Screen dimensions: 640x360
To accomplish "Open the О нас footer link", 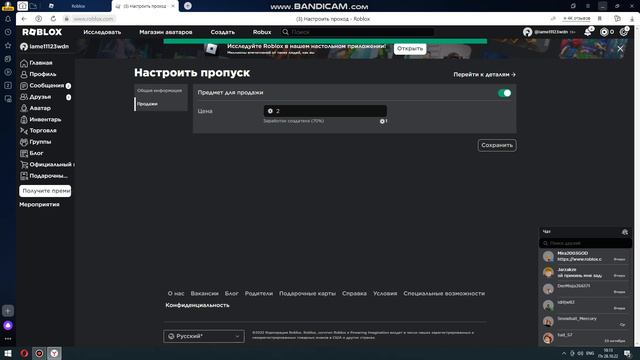I will (176, 293).
